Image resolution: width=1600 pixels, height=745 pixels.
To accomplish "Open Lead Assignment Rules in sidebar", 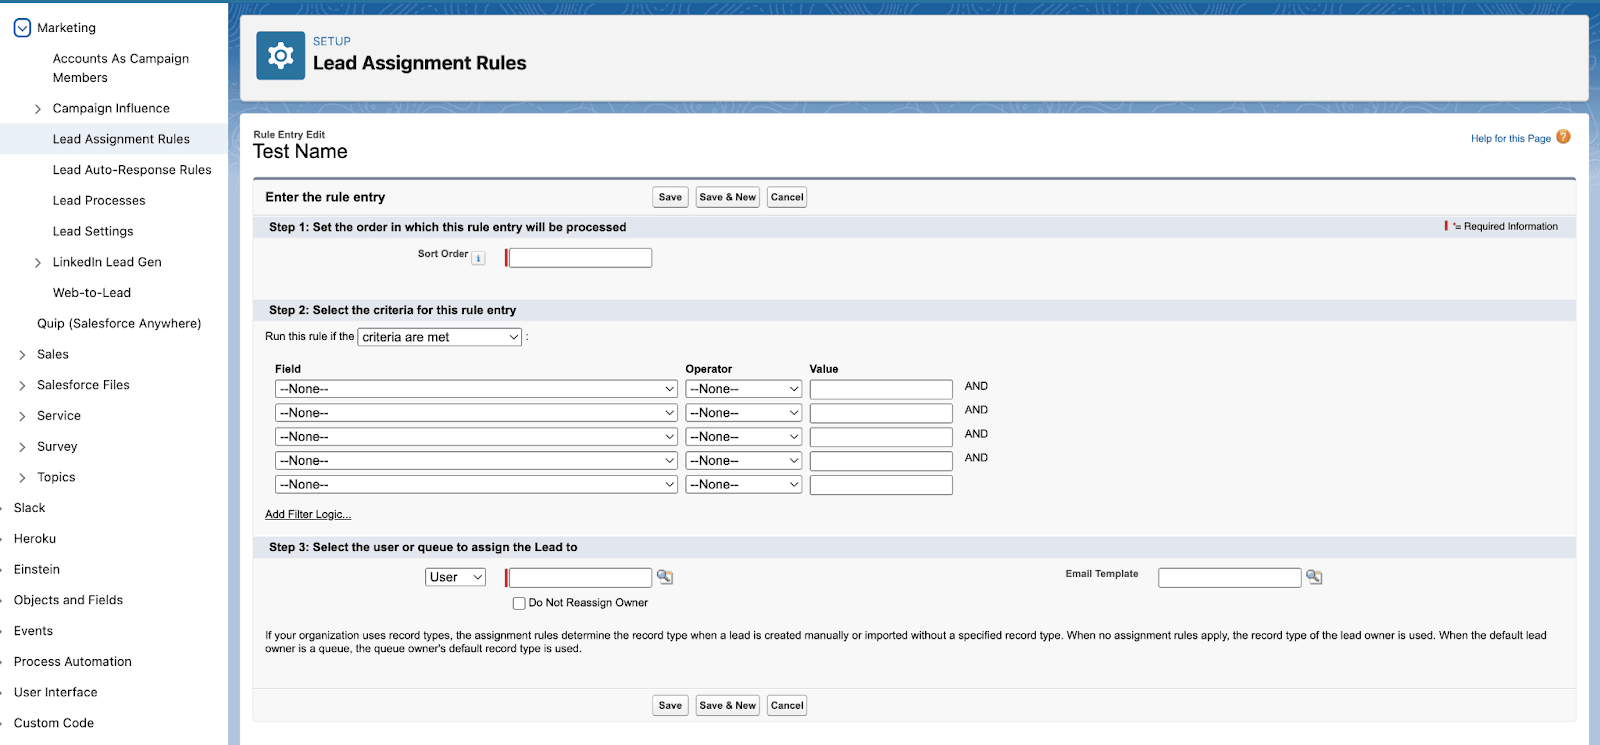I will pos(121,139).
